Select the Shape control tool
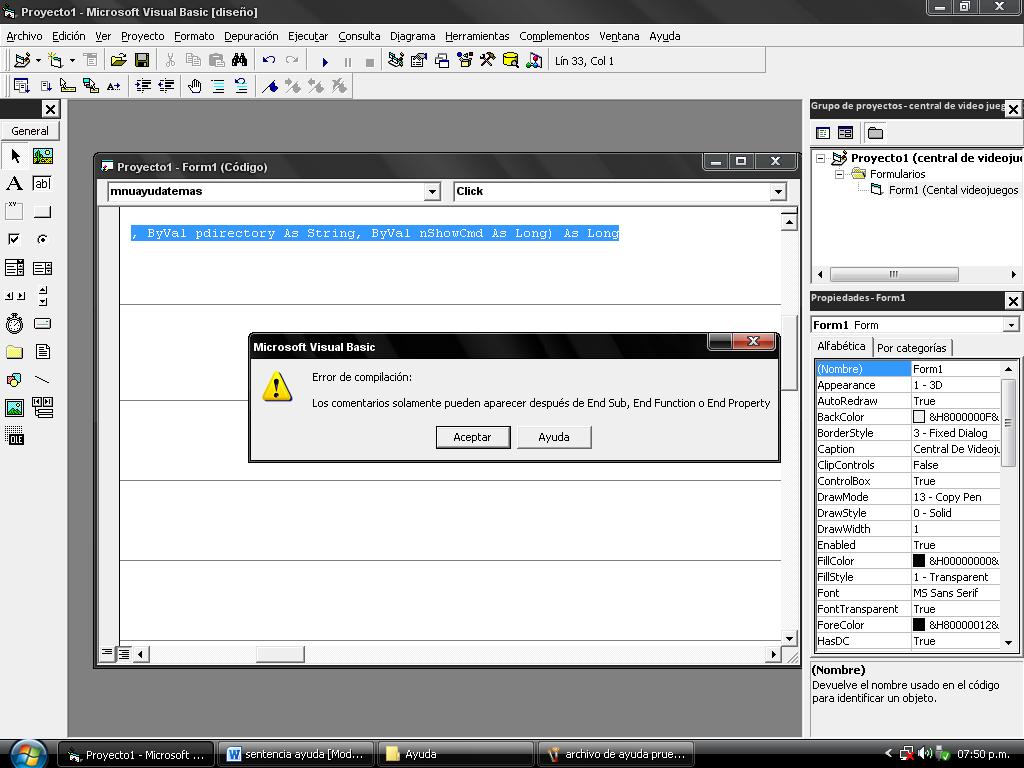1024x768 pixels. [14, 379]
